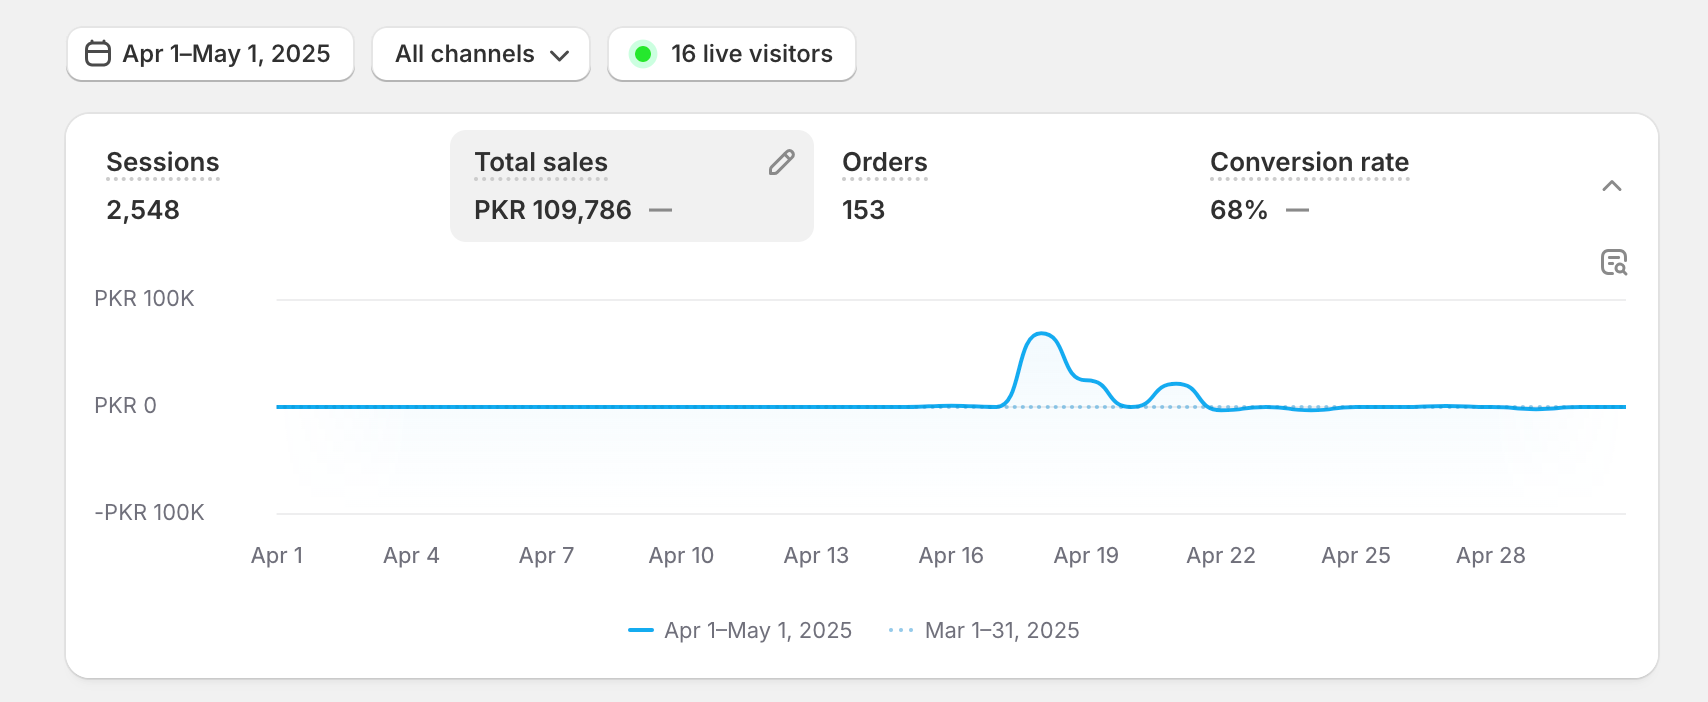Open the All channels dropdown

pyautogui.click(x=481, y=54)
